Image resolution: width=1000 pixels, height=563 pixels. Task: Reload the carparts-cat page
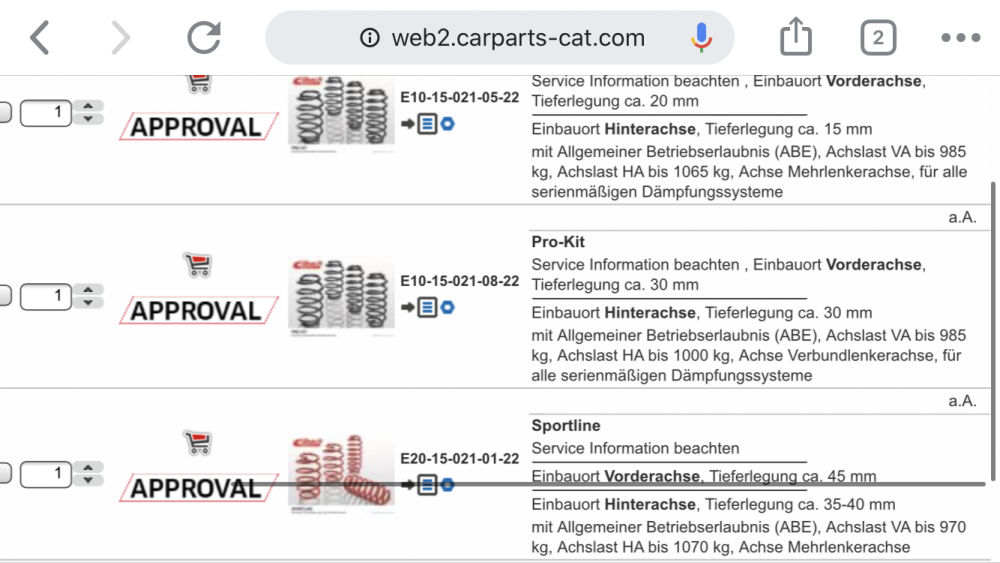point(204,38)
